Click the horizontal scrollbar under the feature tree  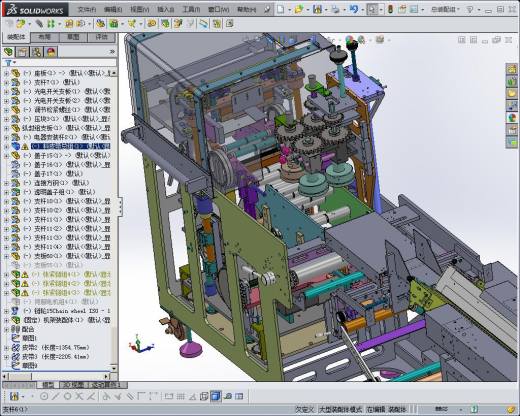click(x=56, y=376)
